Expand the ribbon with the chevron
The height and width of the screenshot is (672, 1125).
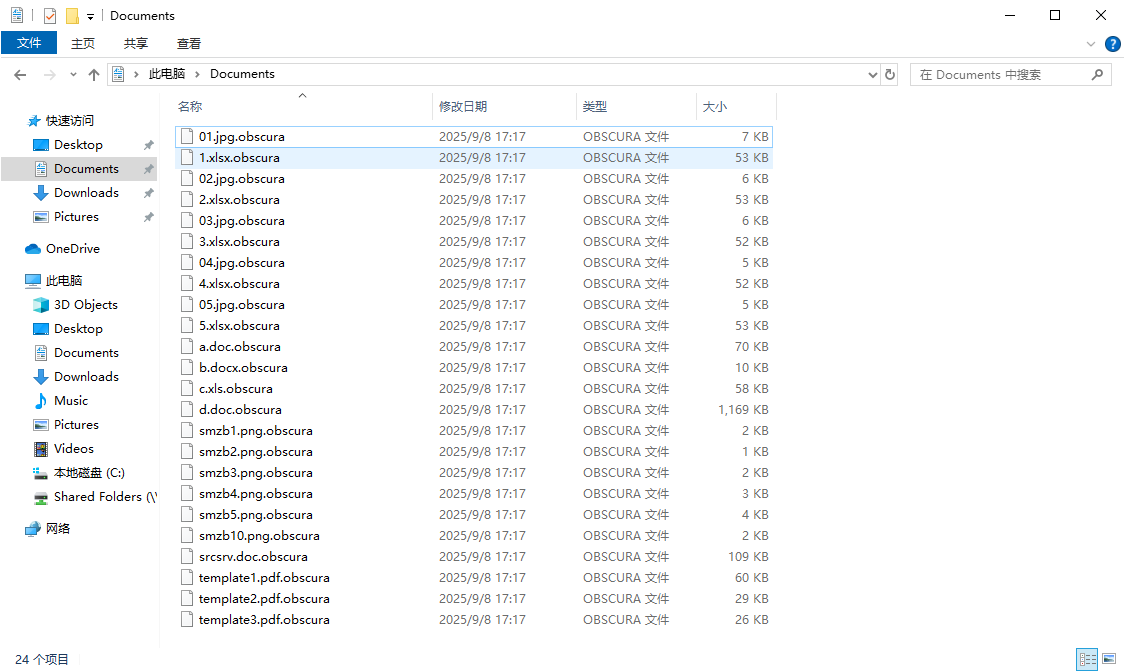coord(1091,44)
